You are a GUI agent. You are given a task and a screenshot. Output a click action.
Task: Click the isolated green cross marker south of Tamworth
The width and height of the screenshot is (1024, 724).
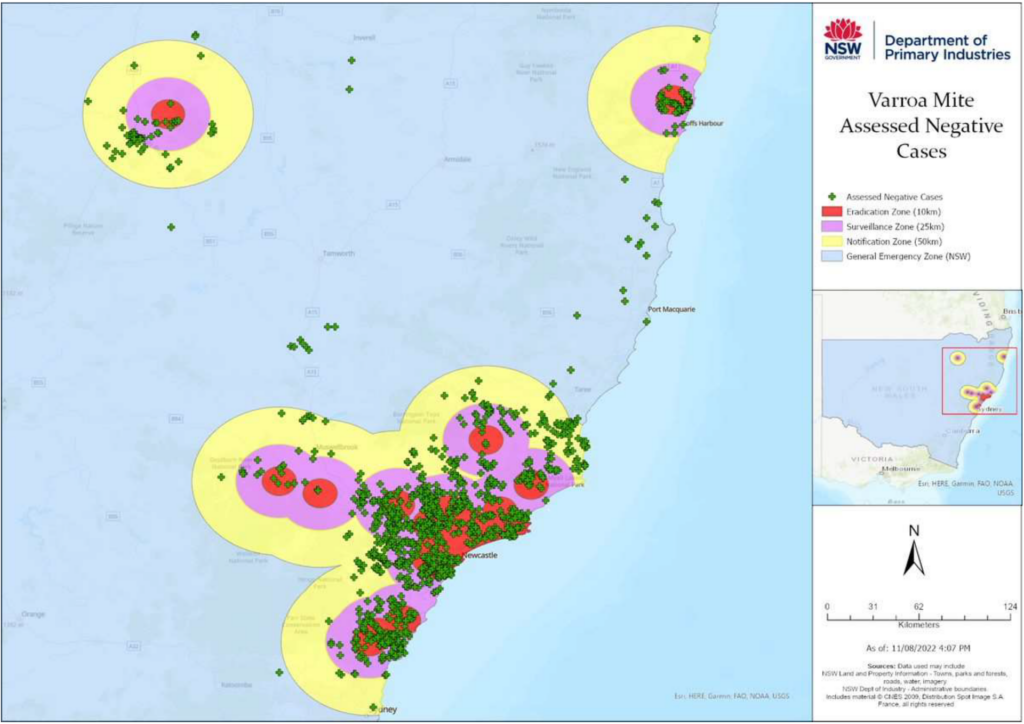(x=331, y=328)
